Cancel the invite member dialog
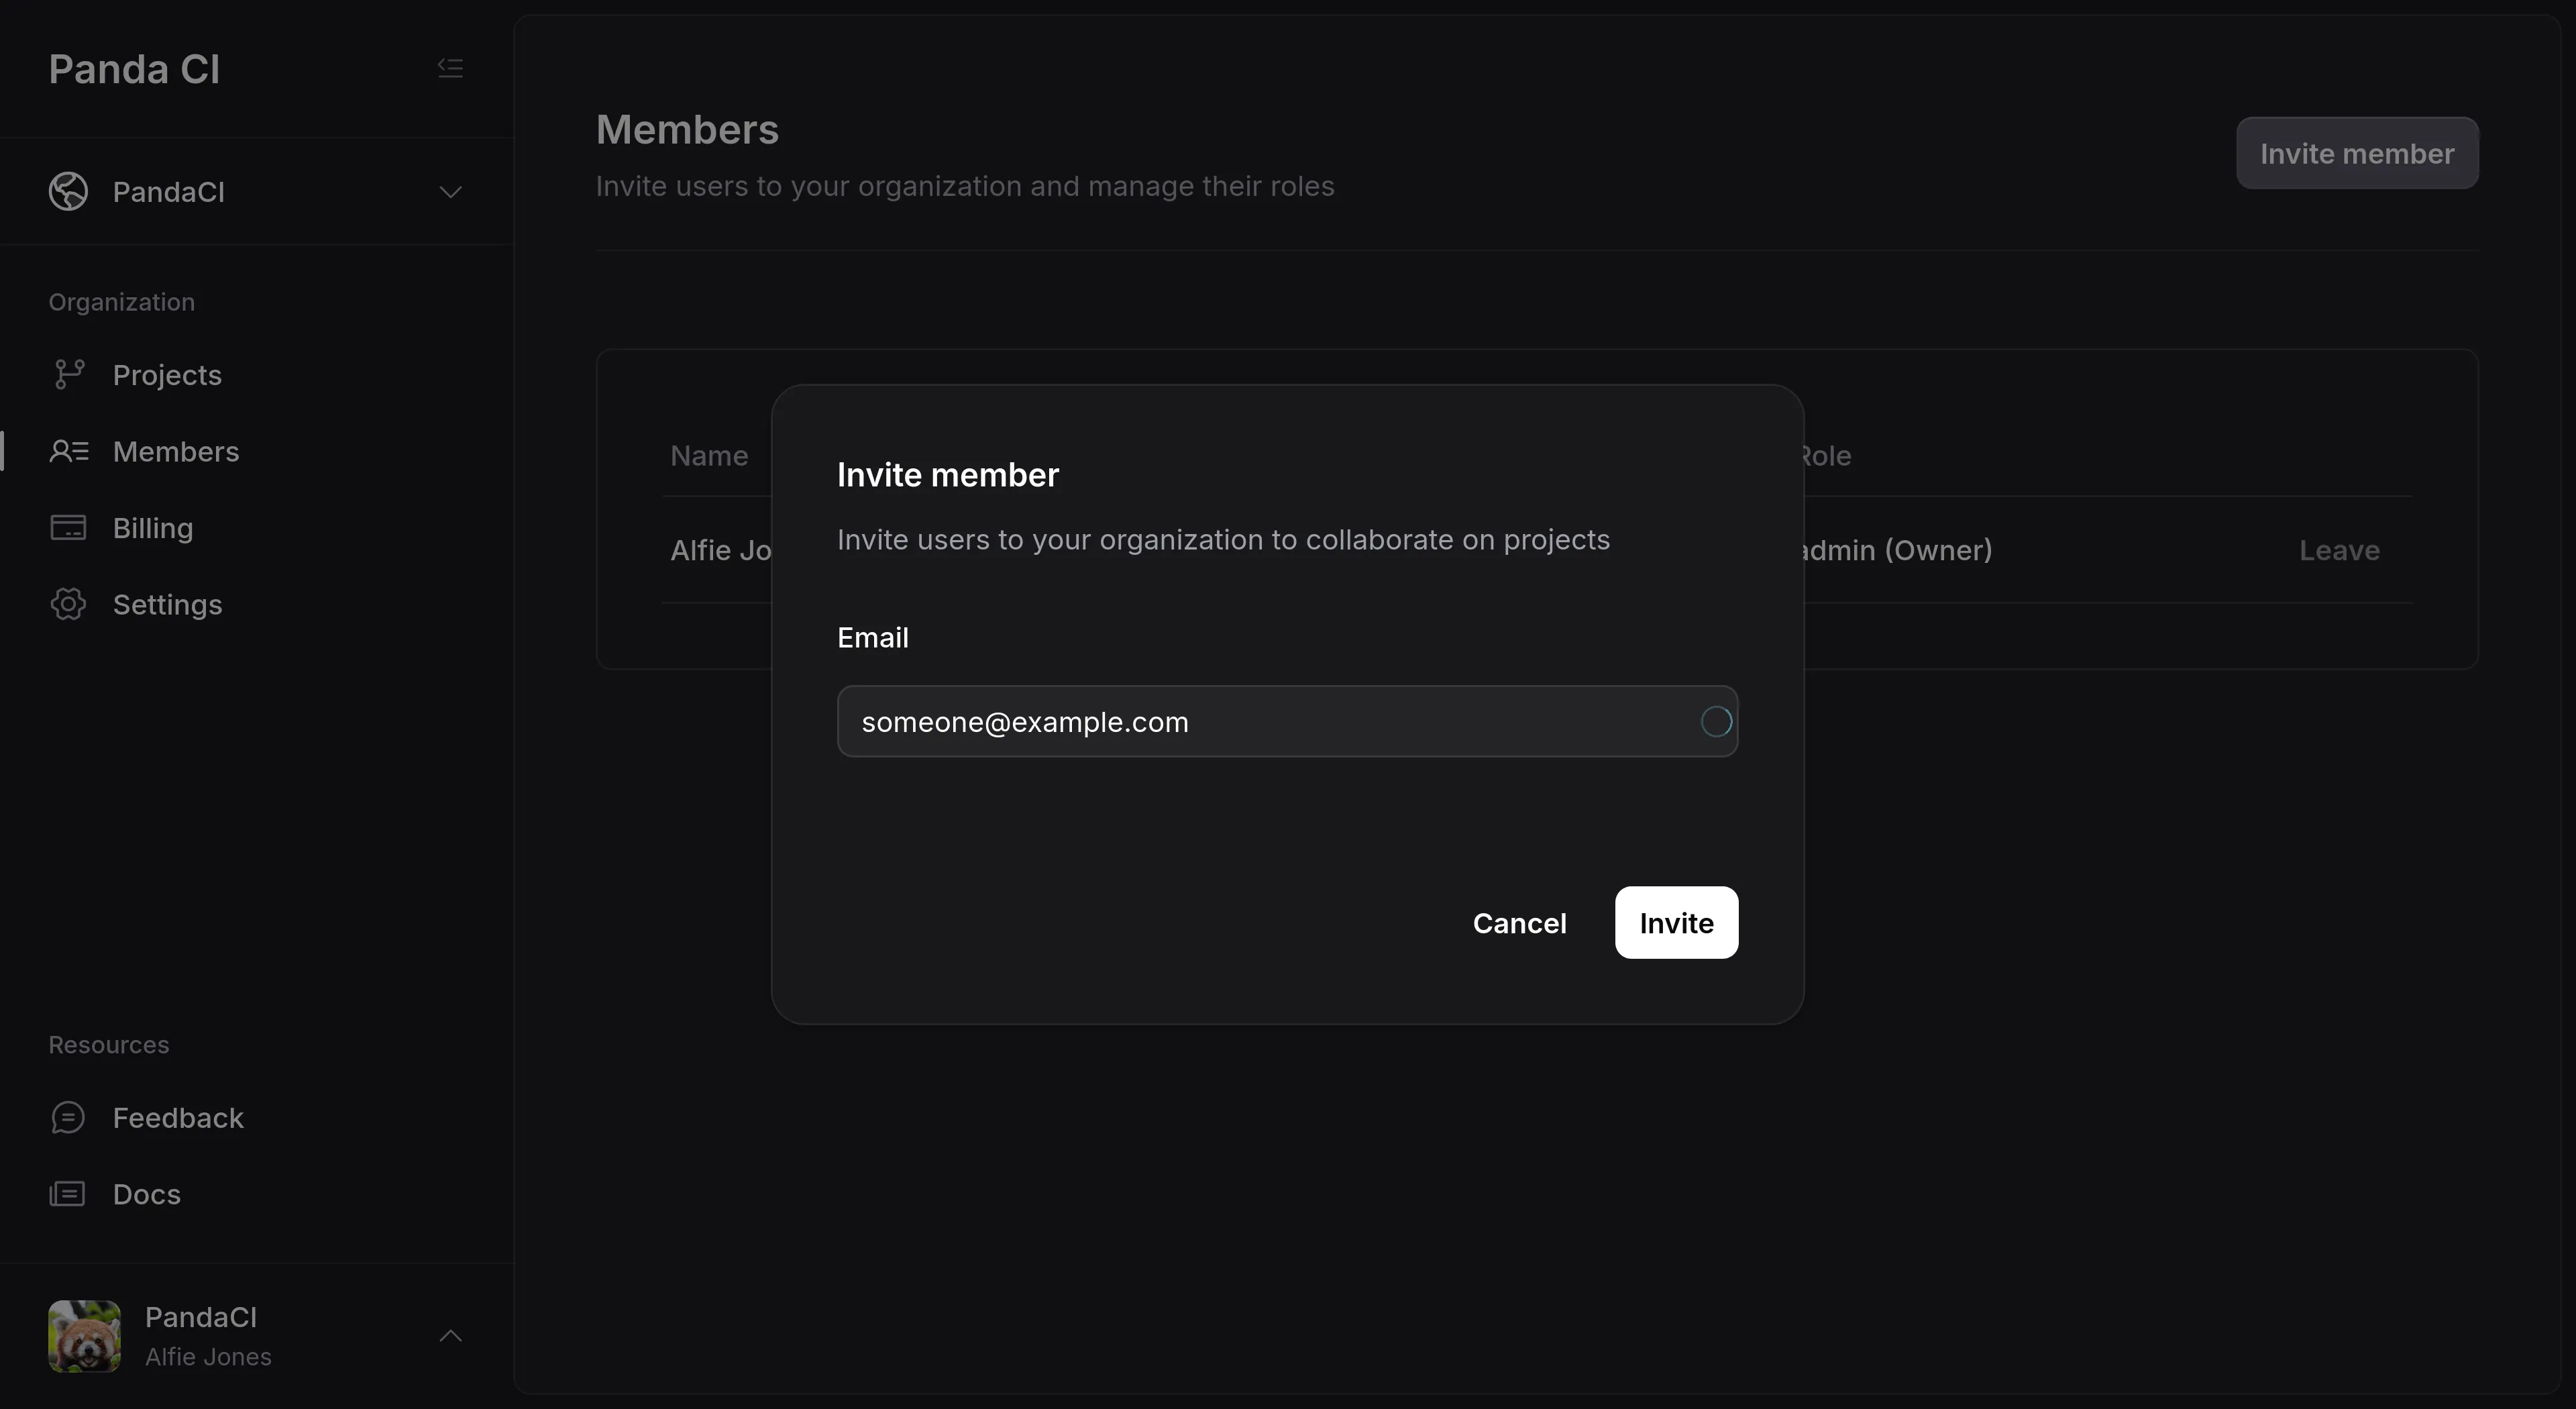 pos(1520,922)
